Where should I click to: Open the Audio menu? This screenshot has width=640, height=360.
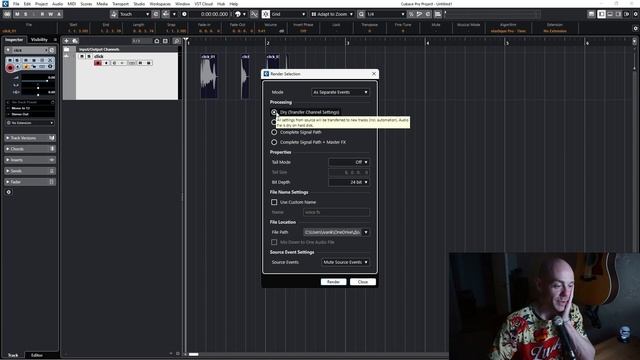[58, 4]
